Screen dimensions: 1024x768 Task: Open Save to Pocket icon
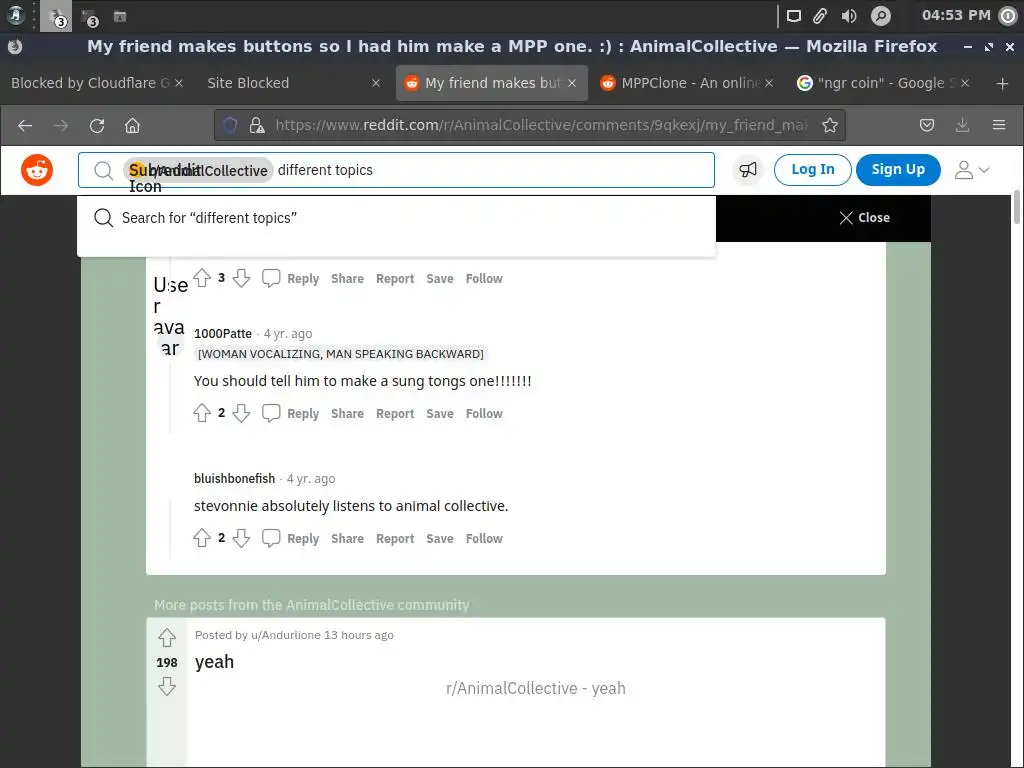tap(927, 125)
